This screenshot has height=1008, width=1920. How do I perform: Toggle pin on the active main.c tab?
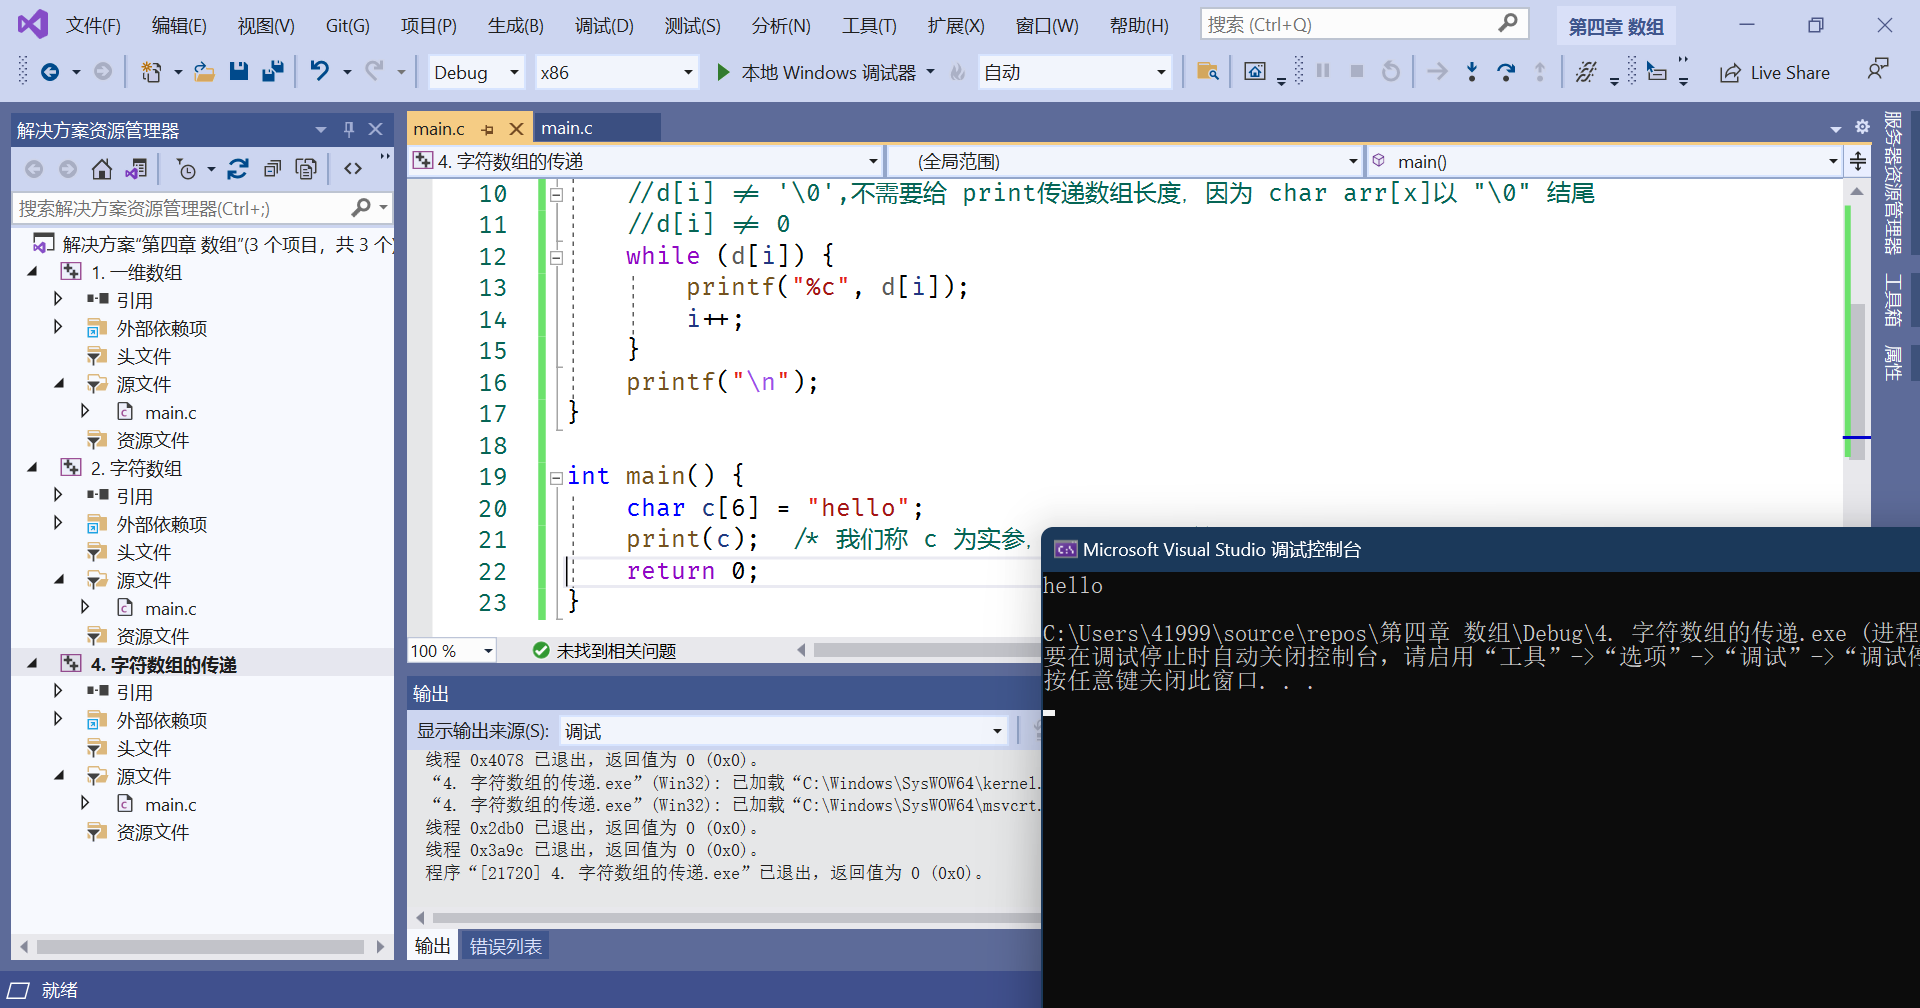488,129
